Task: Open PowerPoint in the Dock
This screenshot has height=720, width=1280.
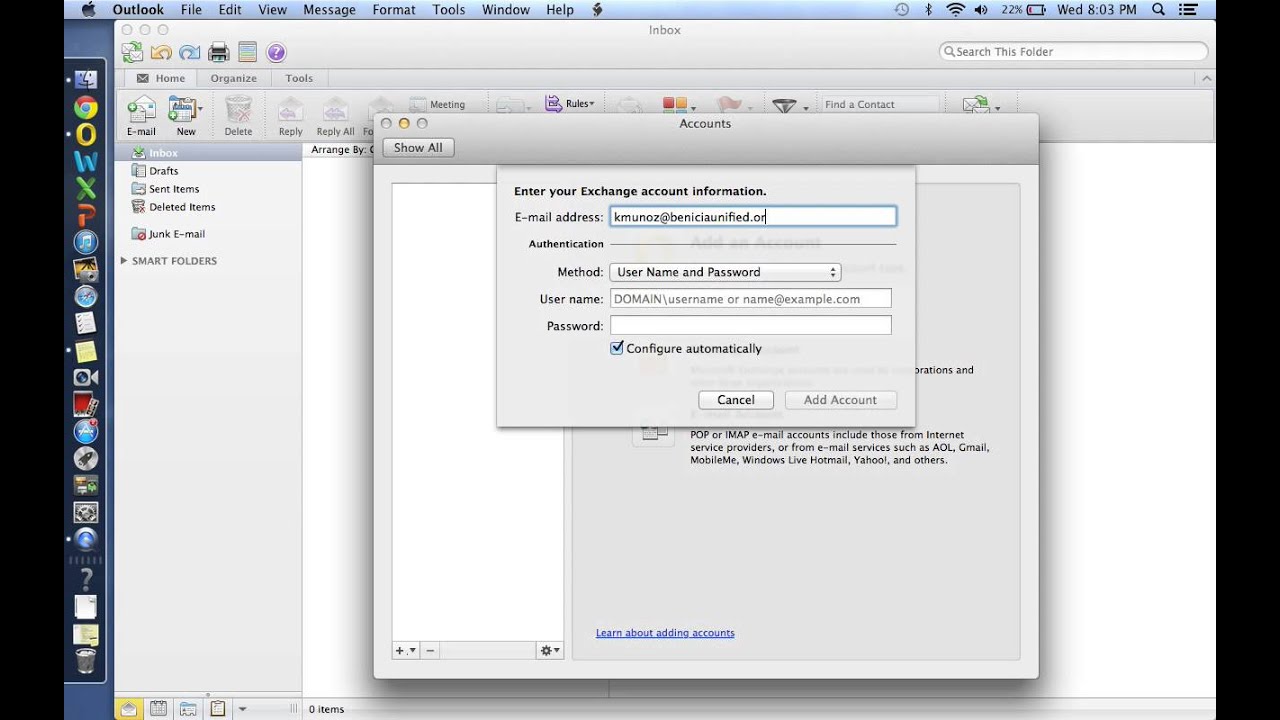Action: pyautogui.click(x=86, y=215)
